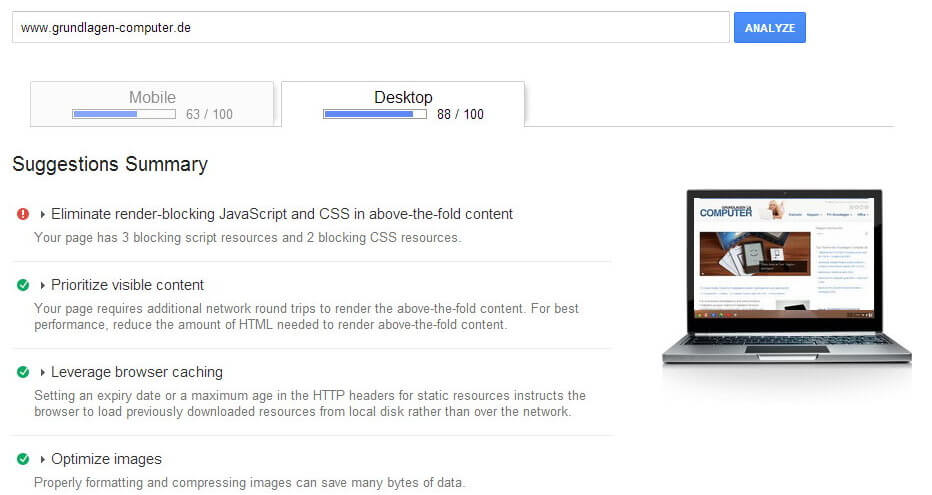Expand the Leverage browser caching arrow
This screenshot has height=495, width=932.
coord(42,372)
